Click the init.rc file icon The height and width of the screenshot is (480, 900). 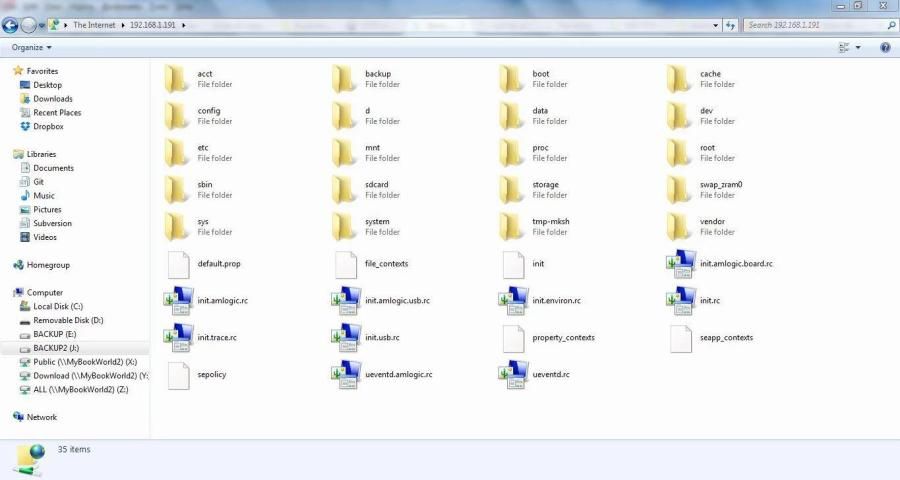pyautogui.click(x=681, y=300)
